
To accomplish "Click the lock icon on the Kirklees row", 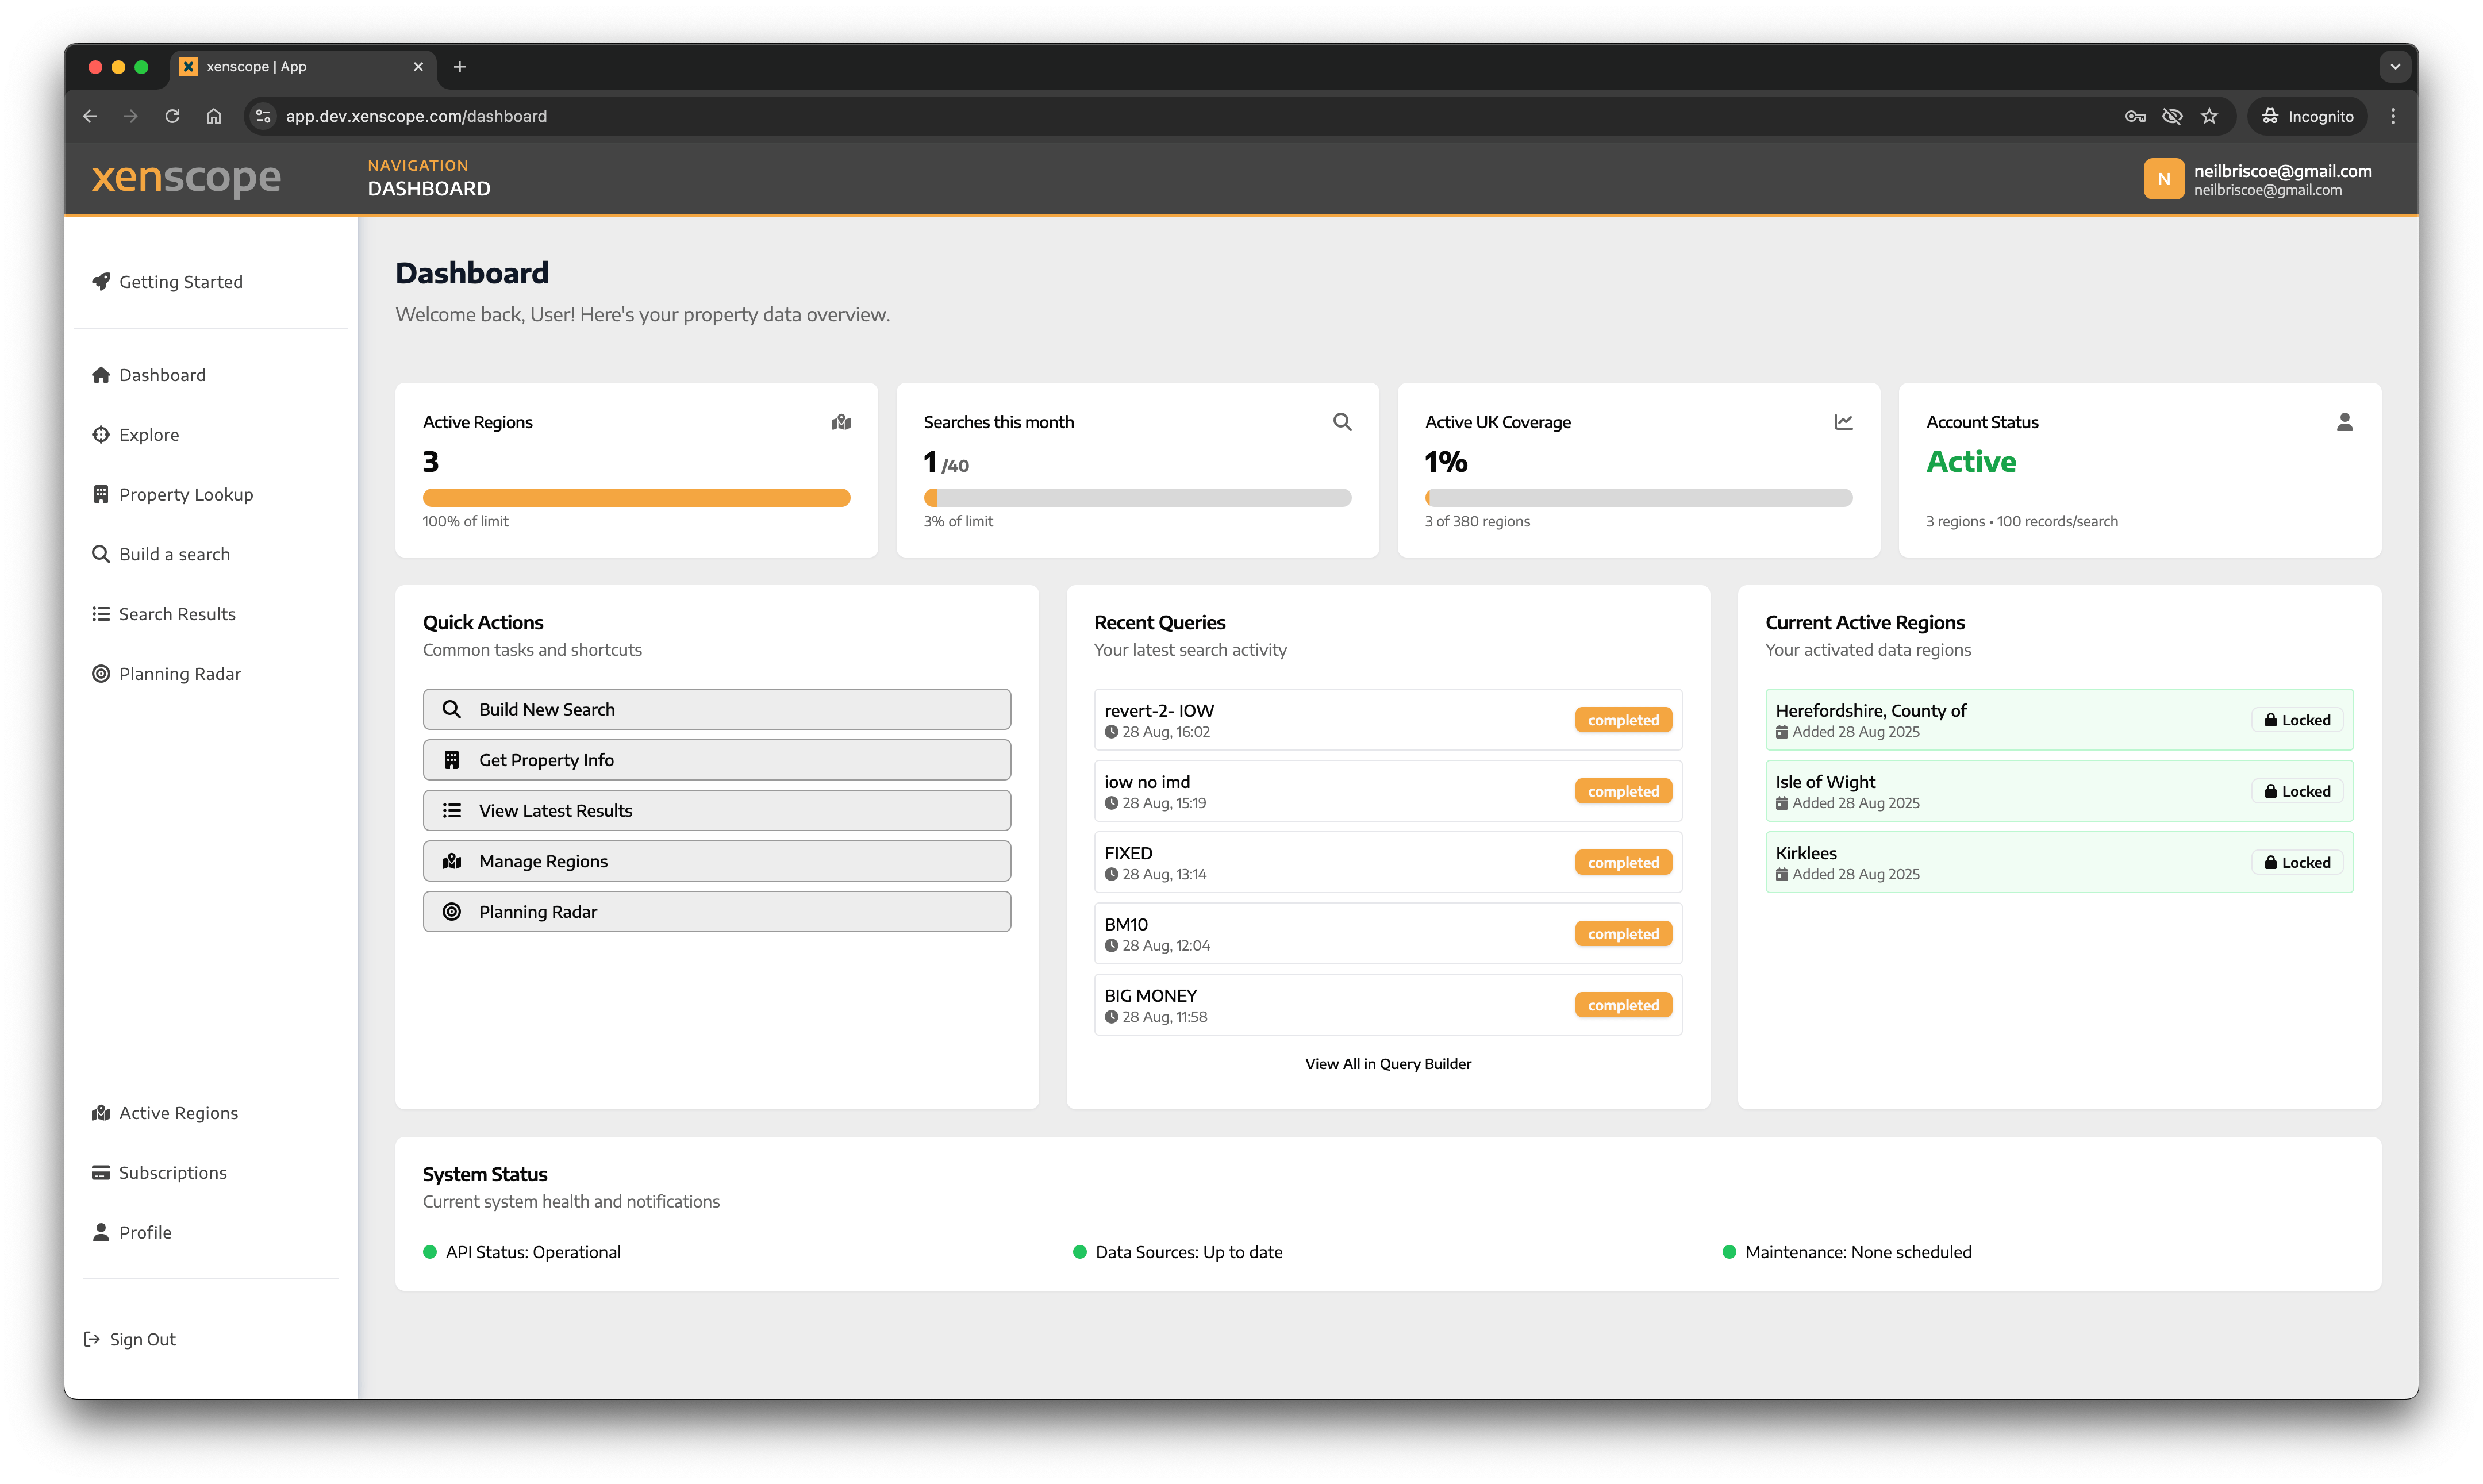I will point(2270,862).
